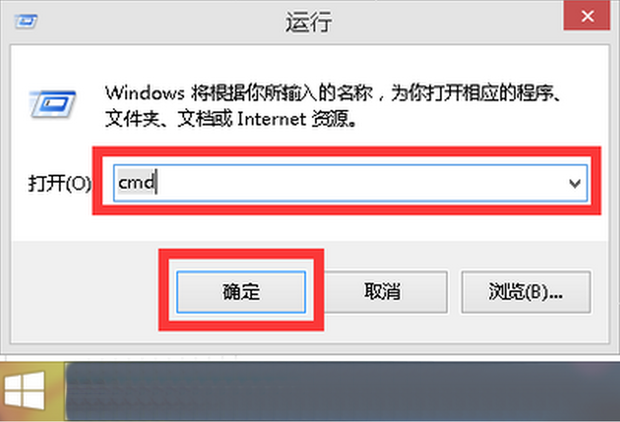Place cursor on the cmd text
The width and height of the screenshot is (620, 422).
pos(136,183)
